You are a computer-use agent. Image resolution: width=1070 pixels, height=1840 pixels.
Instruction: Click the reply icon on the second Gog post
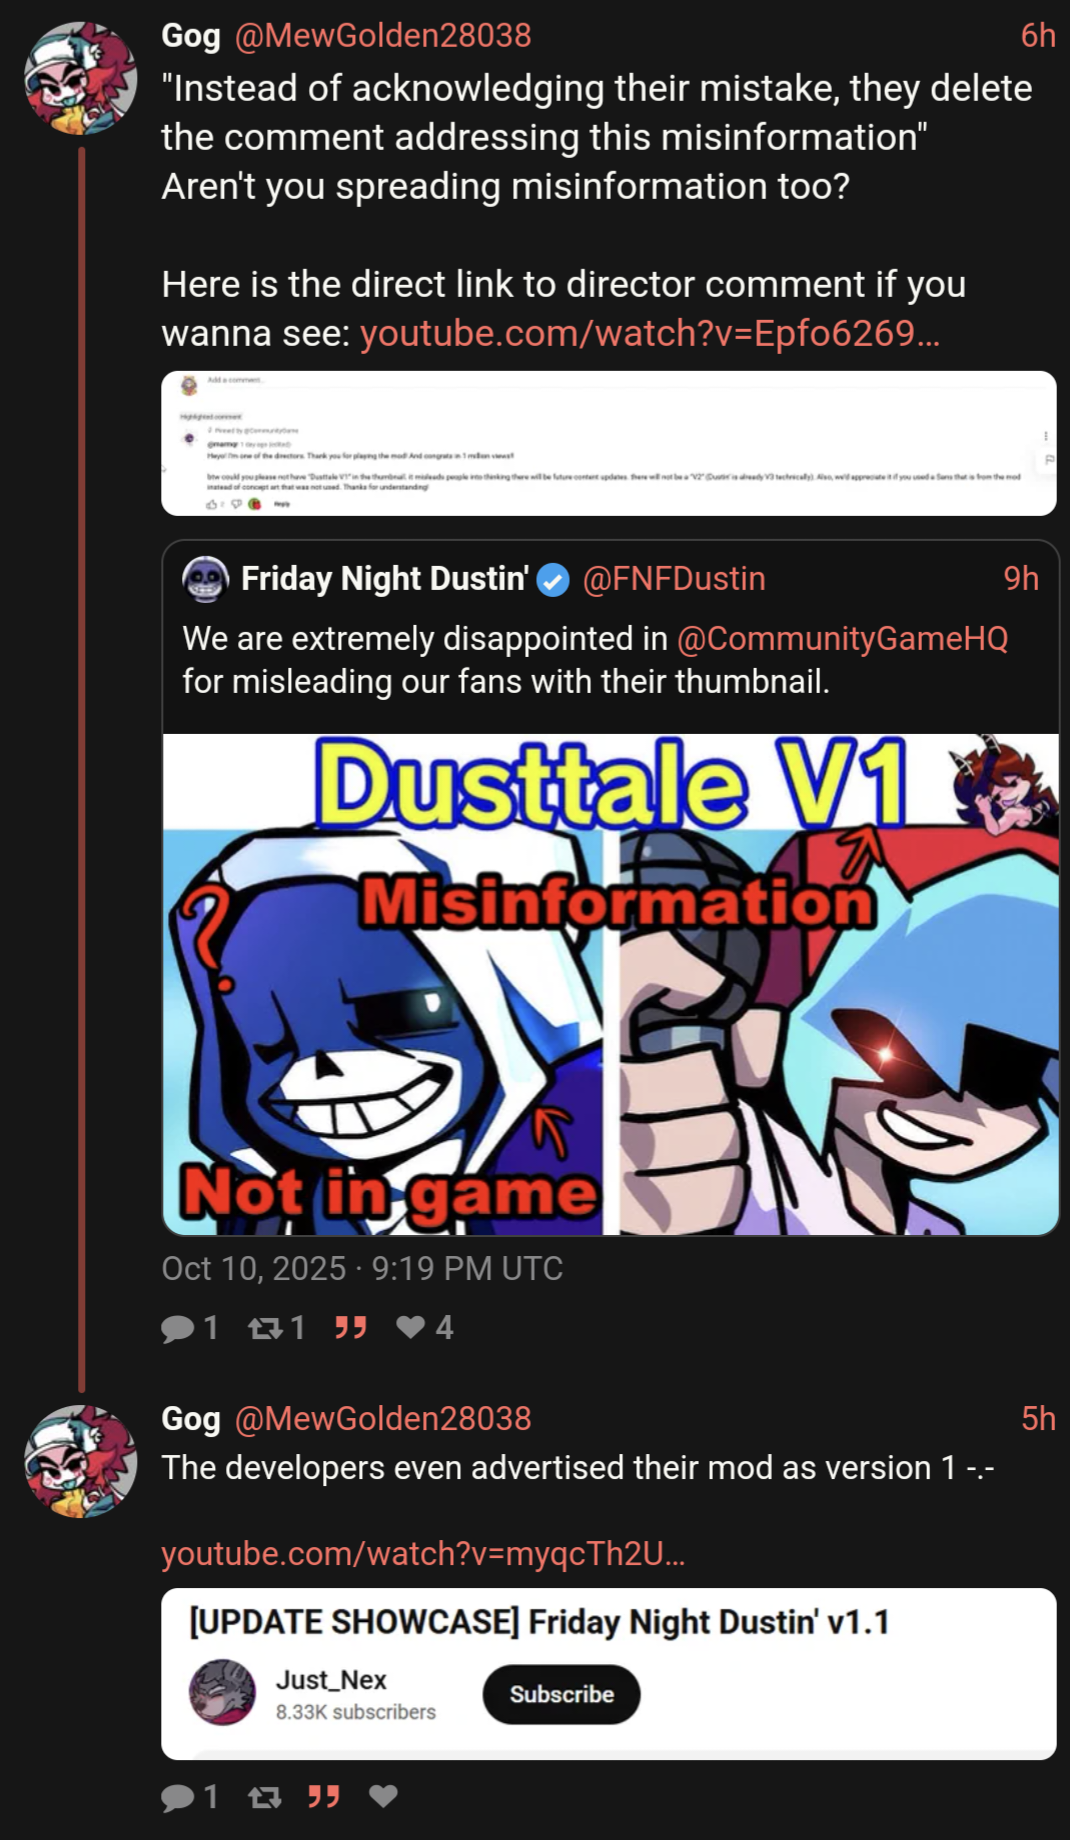pos(178,1797)
